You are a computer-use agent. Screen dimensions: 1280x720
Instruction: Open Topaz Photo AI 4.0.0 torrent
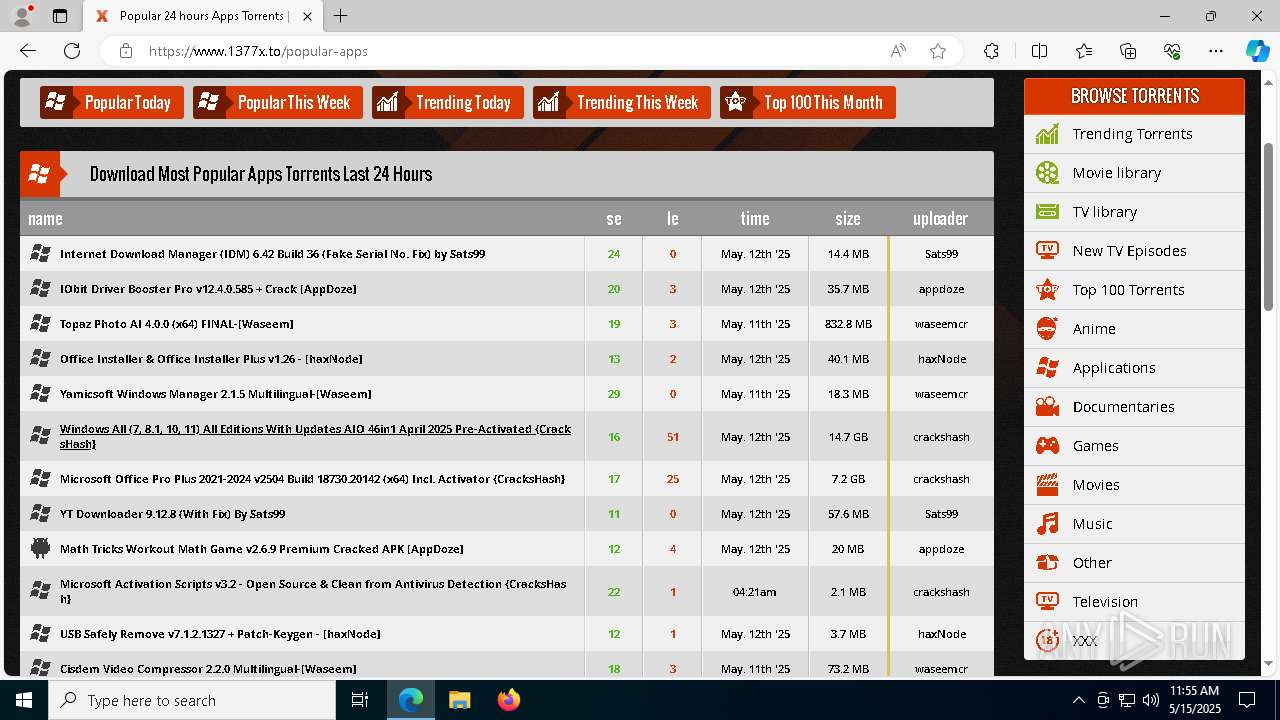click(176, 324)
